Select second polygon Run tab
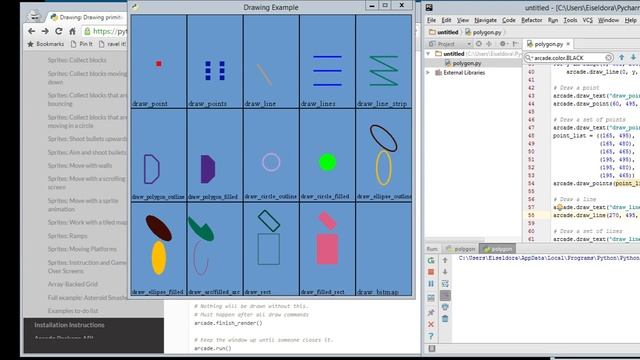The width and height of the screenshot is (640, 360). click(498, 249)
